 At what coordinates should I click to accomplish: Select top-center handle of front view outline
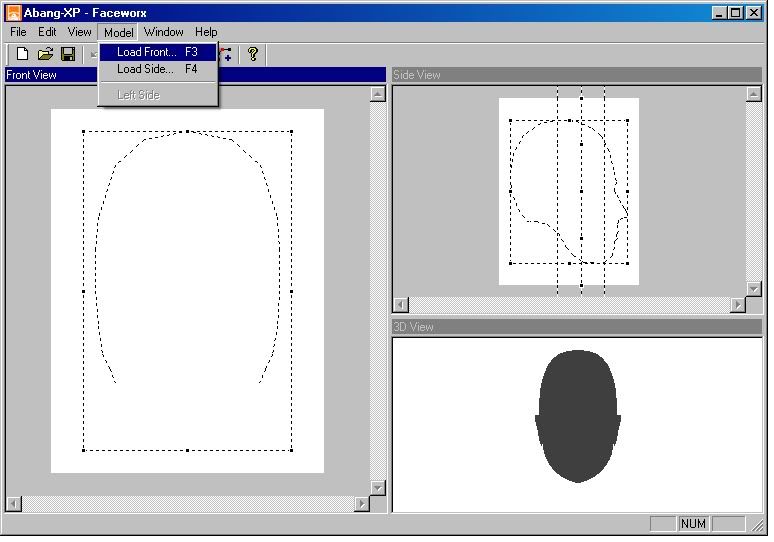point(187,131)
